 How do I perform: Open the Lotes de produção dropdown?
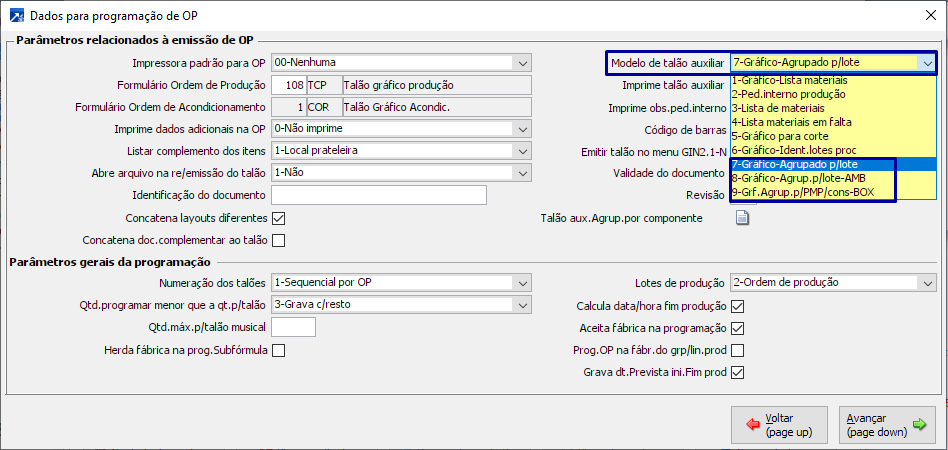[927, 282]
